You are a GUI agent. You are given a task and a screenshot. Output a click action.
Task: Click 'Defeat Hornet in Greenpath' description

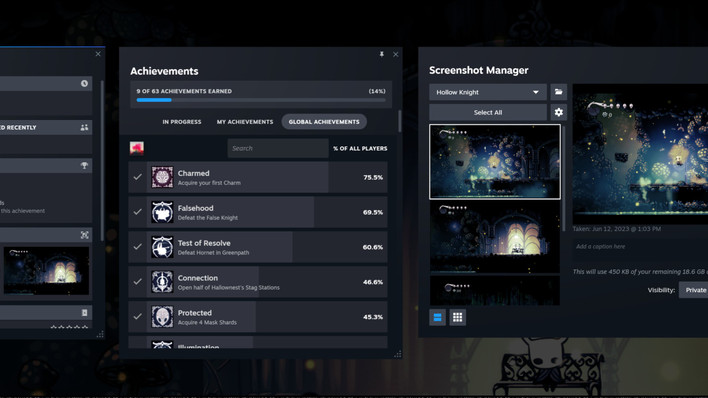[214, 253]
